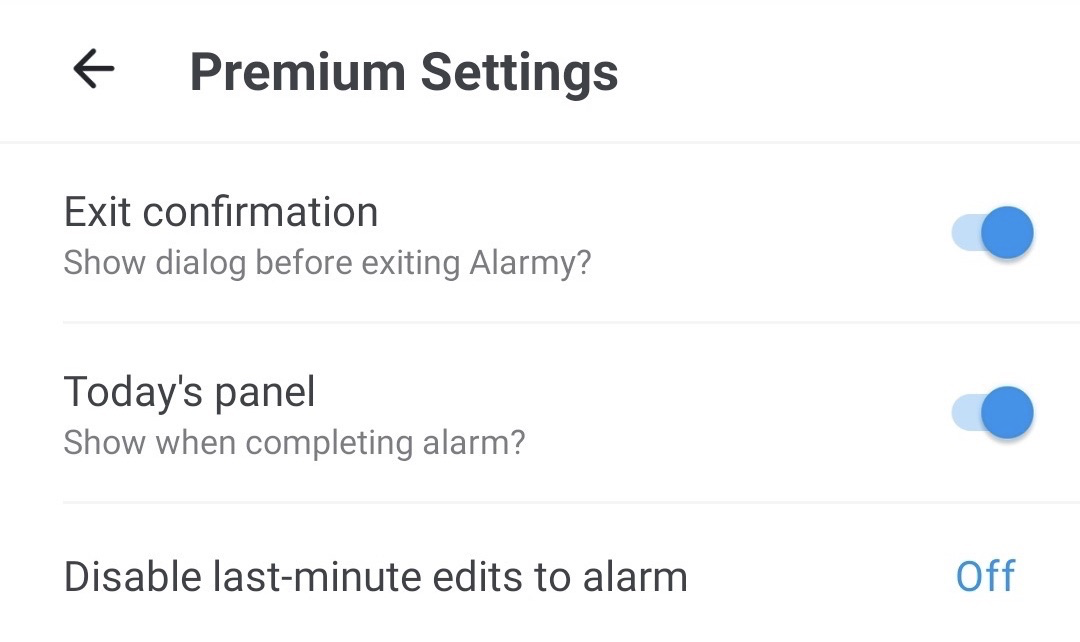Tap 'Show when completing alarm?' description

(294, 442)
